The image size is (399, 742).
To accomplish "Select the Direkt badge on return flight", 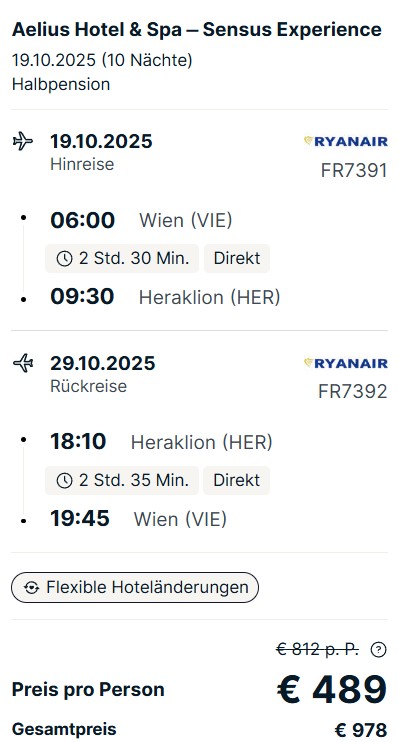I will click(x=236, y=480).
